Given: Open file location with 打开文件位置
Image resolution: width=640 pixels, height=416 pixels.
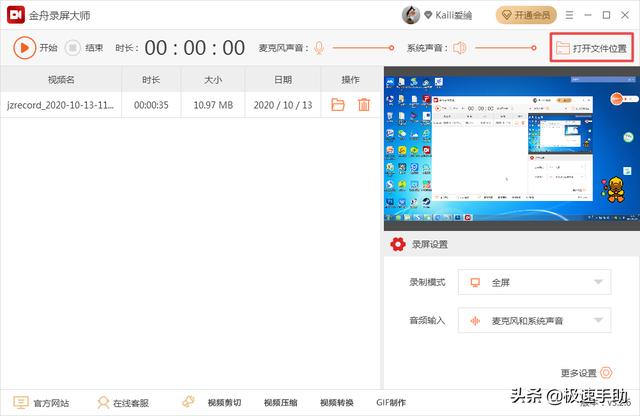Looking at the screenshot, I should [x=591, y=48].
